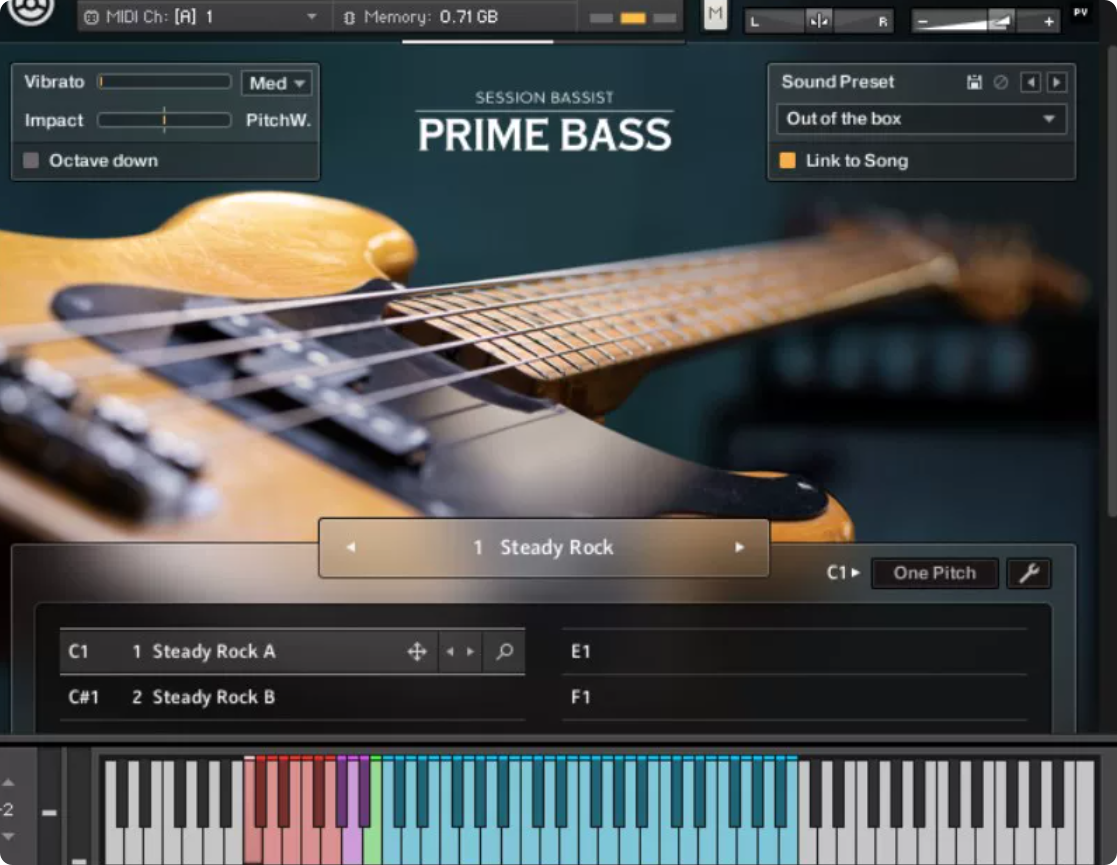Viewport: 1117px width, 865px height.
Task: Next pattern arrow on the Steady Rock A row
Action: (x=470, y=651)
